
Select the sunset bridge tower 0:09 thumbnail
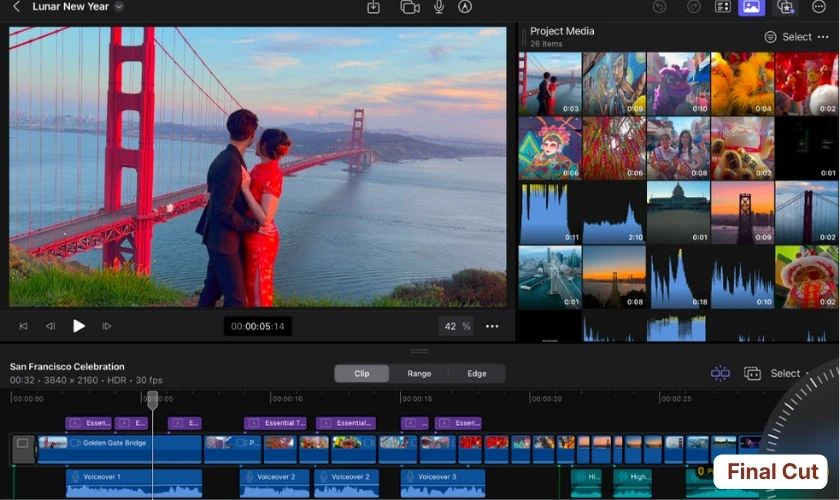click(742, 213)
